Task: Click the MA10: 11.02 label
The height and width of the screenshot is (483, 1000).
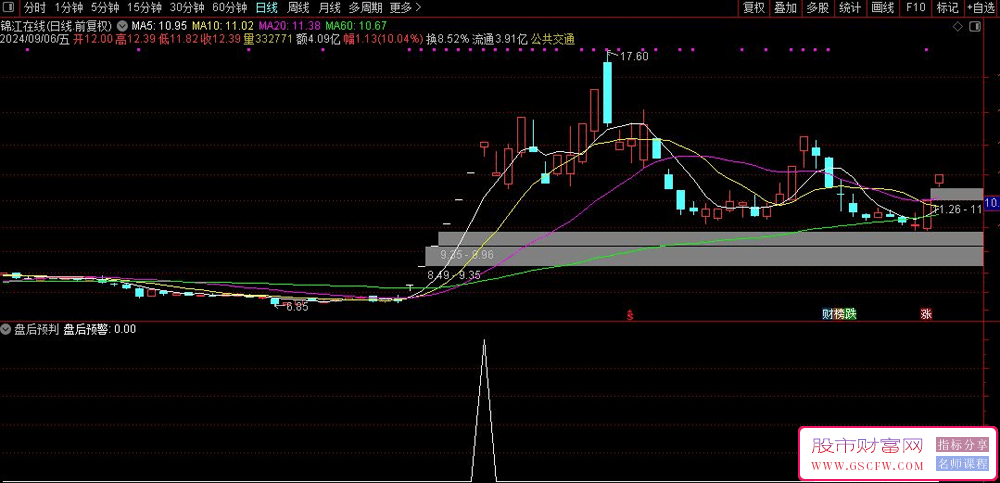Action: click(223, 27)
